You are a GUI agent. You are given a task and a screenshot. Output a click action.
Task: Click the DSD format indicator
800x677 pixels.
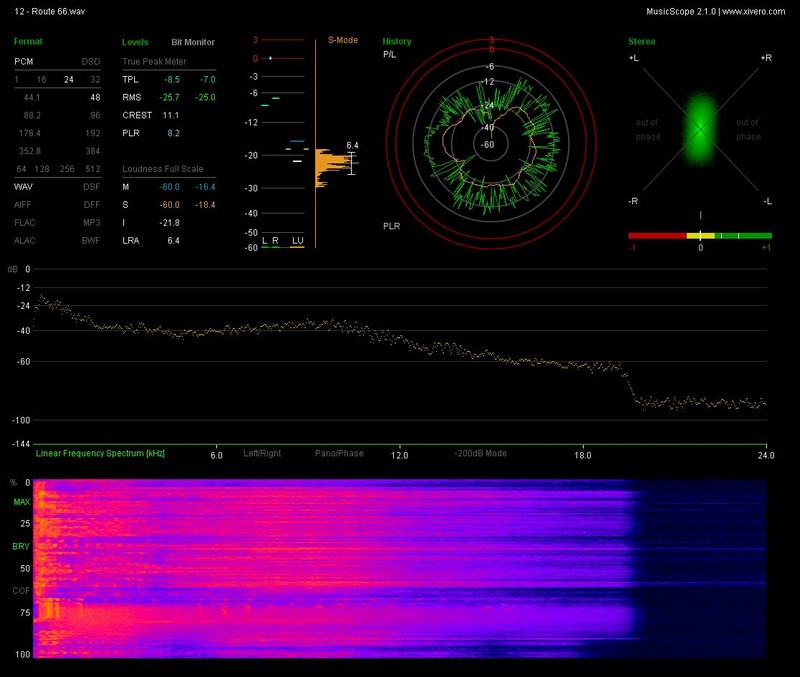click(91, 62)
